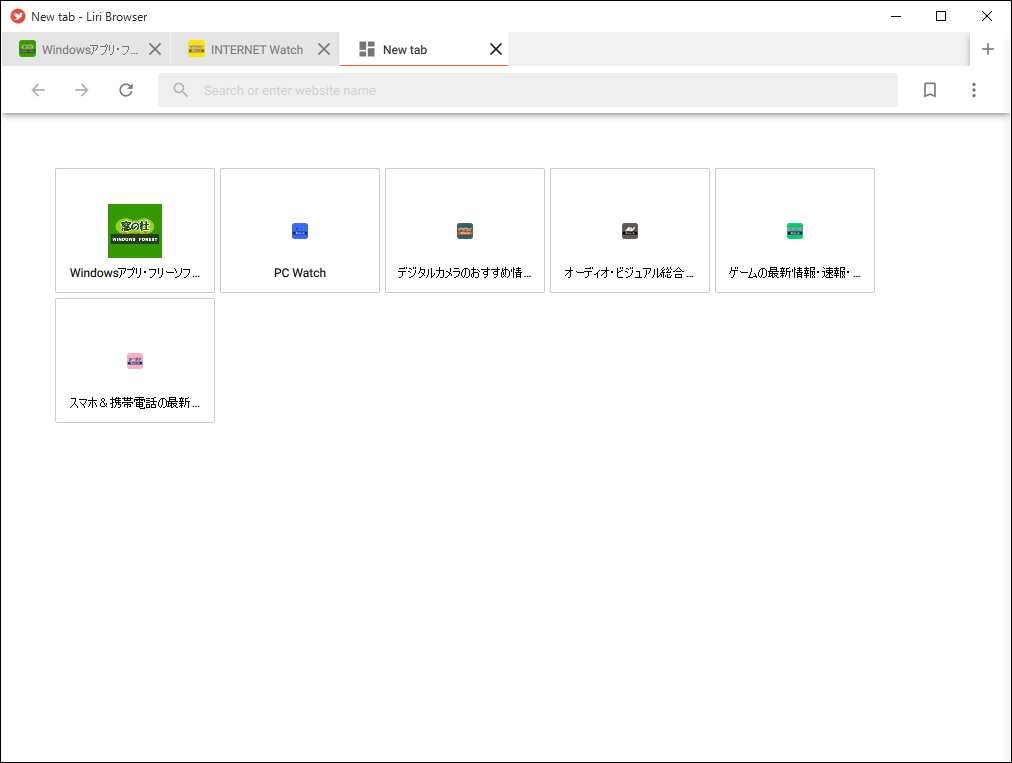Open the オーディオ・ビジュアル site tile
Viewport: 1012px width, 763px height.
click(x=630, y=230)
